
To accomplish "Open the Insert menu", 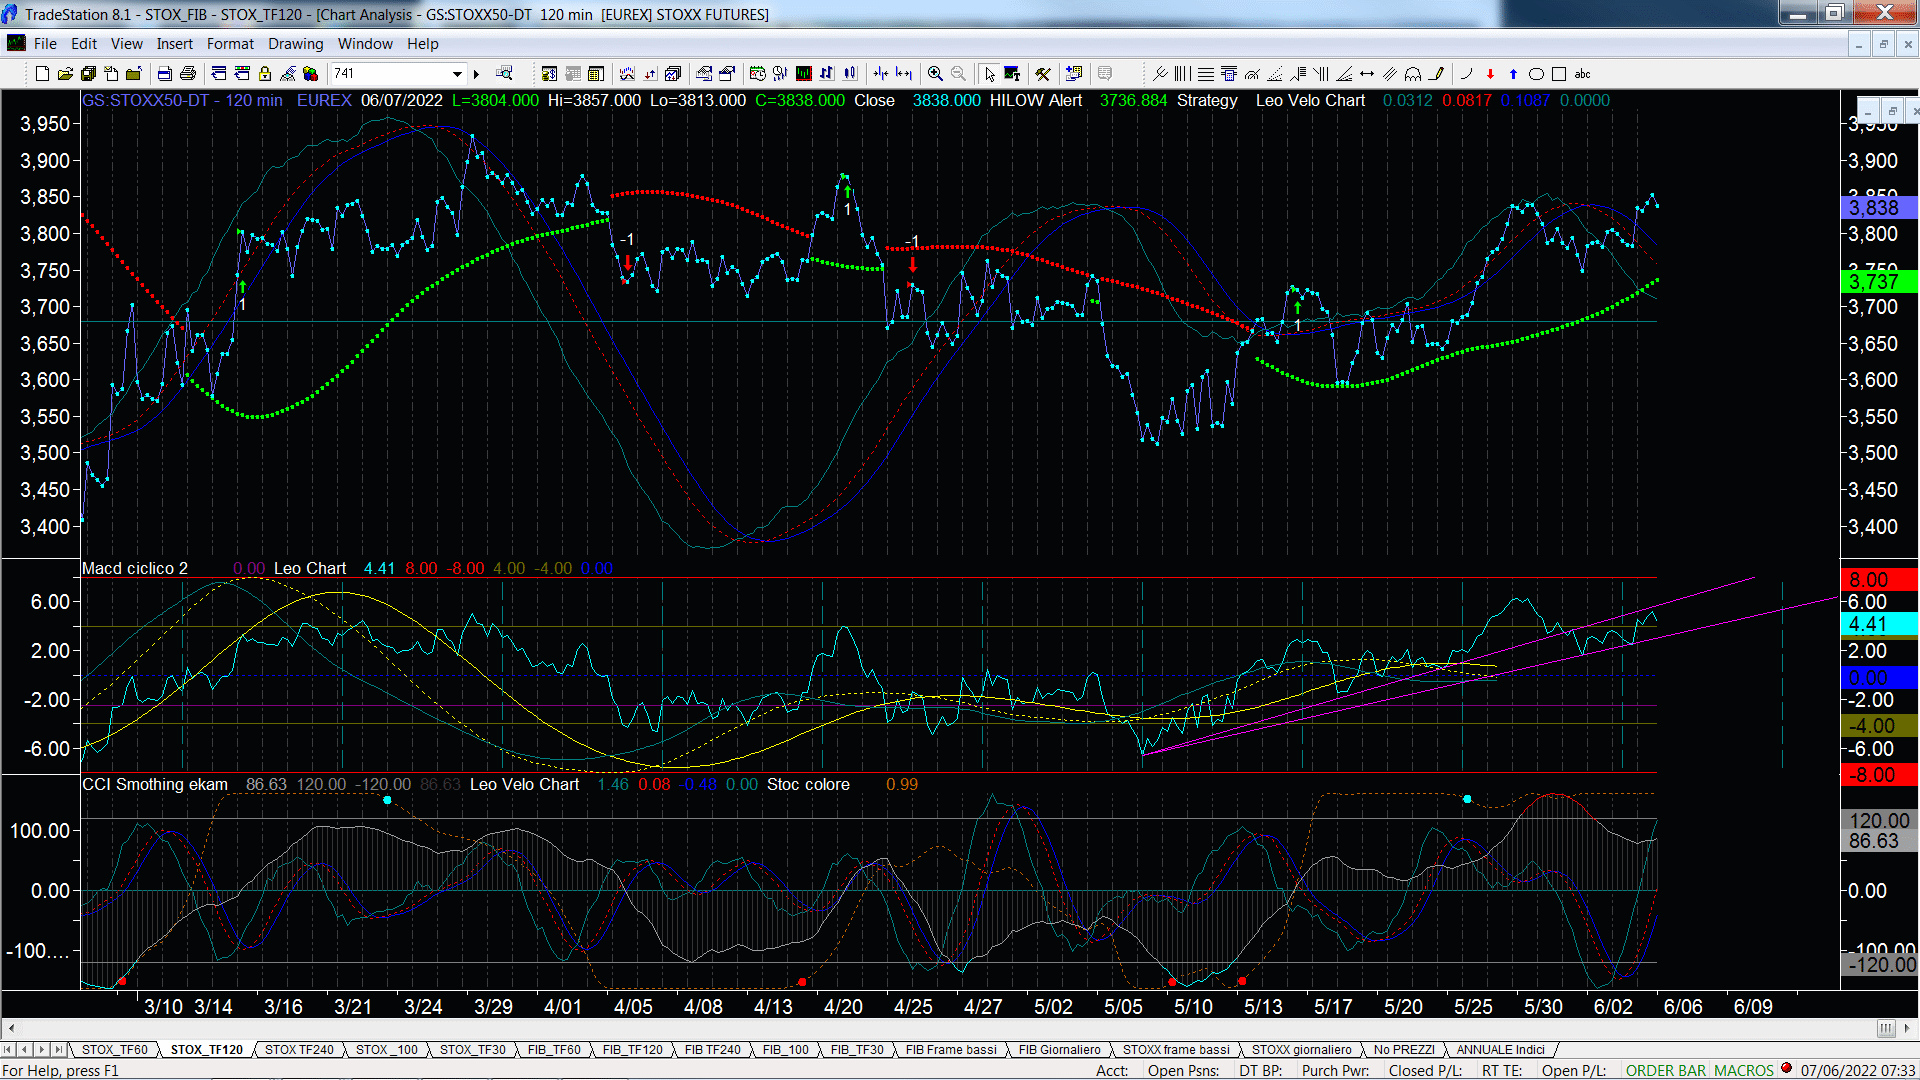I will [174, 44].
